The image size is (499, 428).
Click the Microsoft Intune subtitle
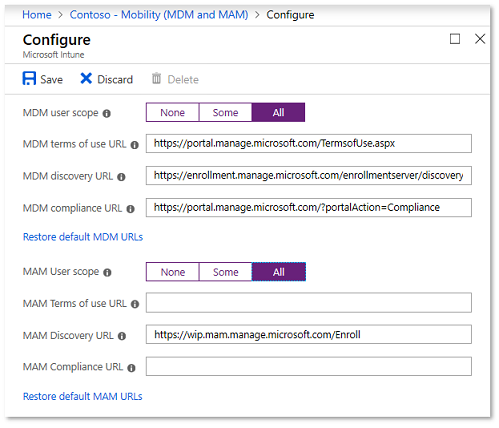click(x=53, y=55)
